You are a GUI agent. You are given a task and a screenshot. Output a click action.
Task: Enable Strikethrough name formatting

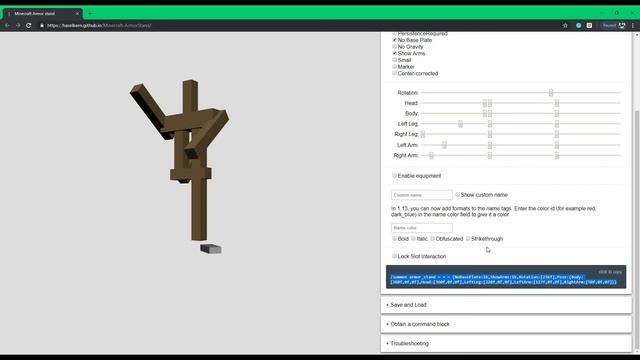click(x=468, y=238)
